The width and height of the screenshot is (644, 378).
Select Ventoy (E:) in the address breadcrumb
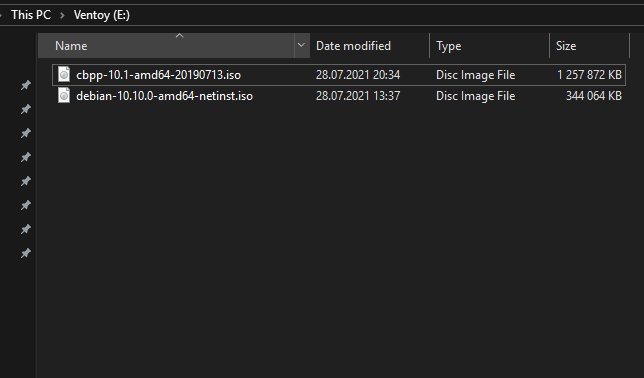[x=102, y=15]
